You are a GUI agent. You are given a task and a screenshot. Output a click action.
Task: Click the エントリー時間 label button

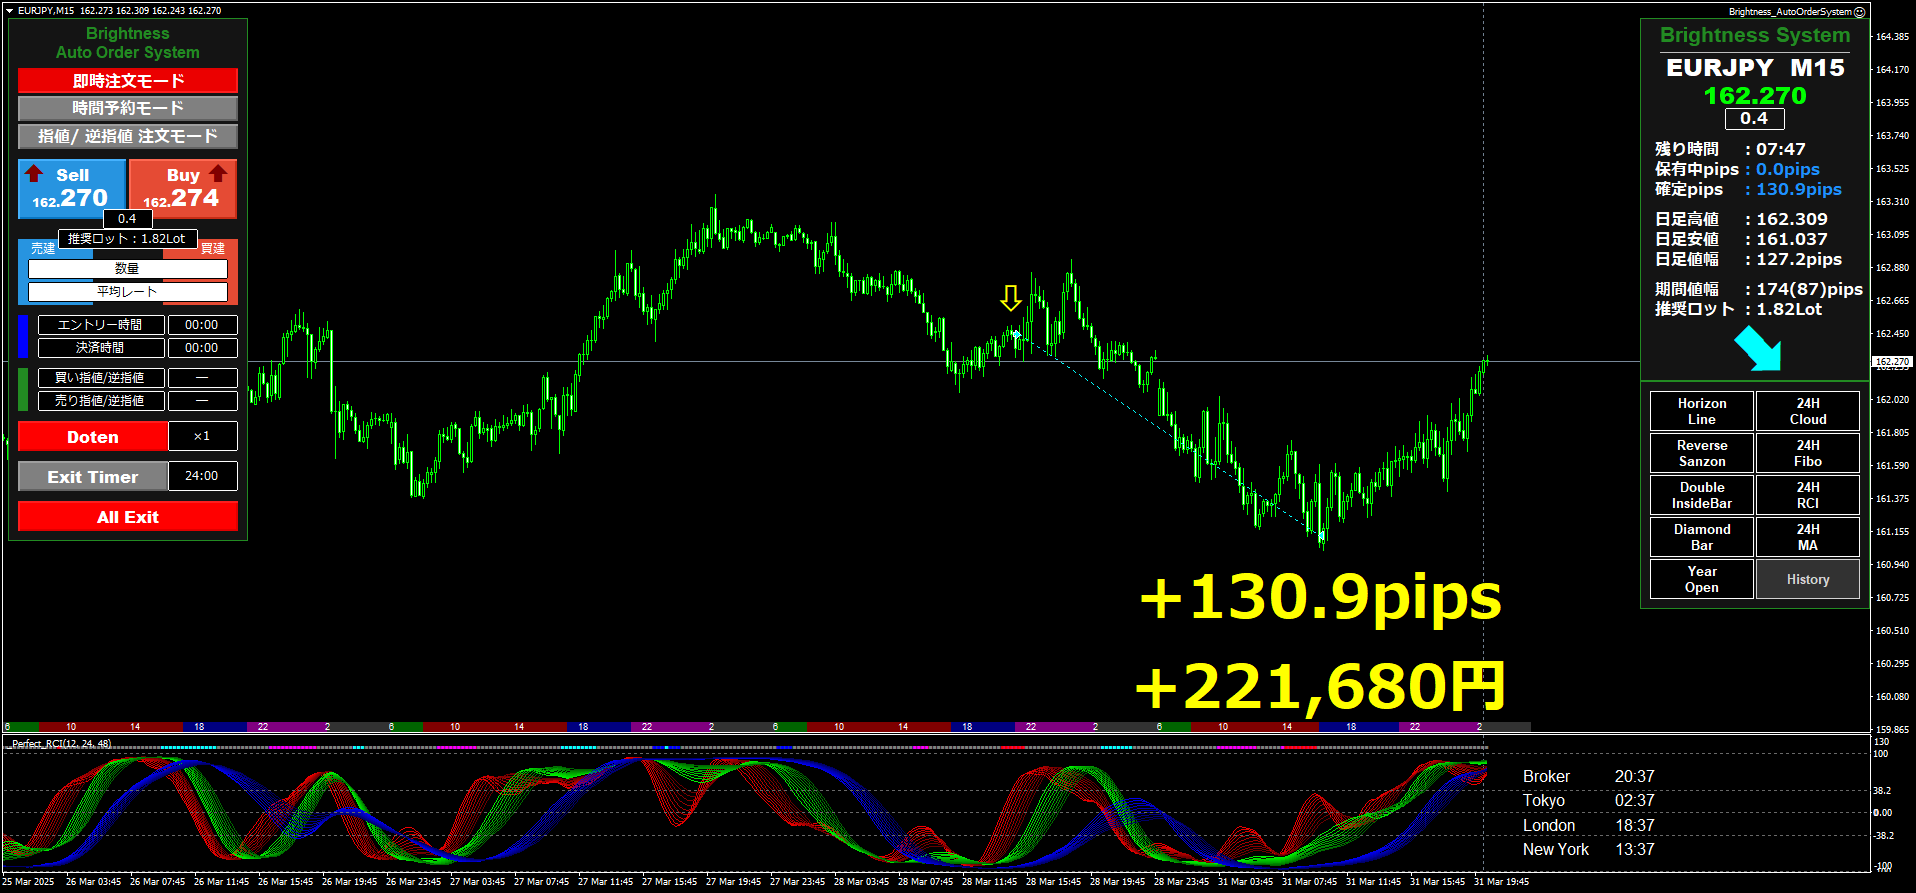101,325
